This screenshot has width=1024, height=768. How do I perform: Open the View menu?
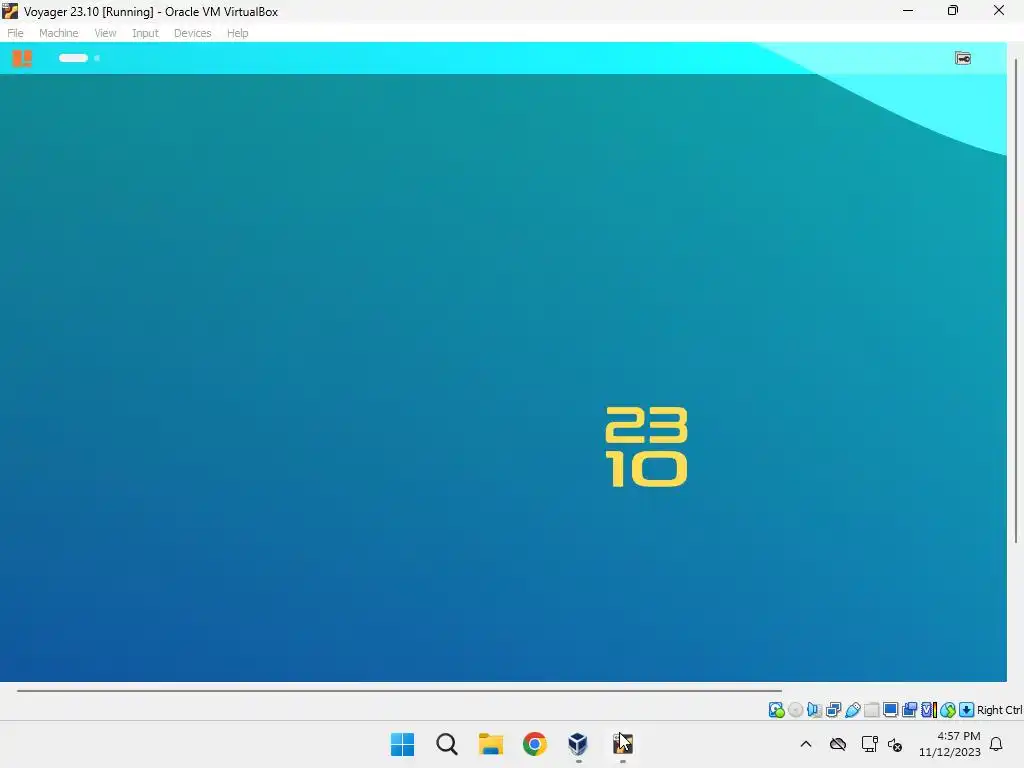point(104,33)
